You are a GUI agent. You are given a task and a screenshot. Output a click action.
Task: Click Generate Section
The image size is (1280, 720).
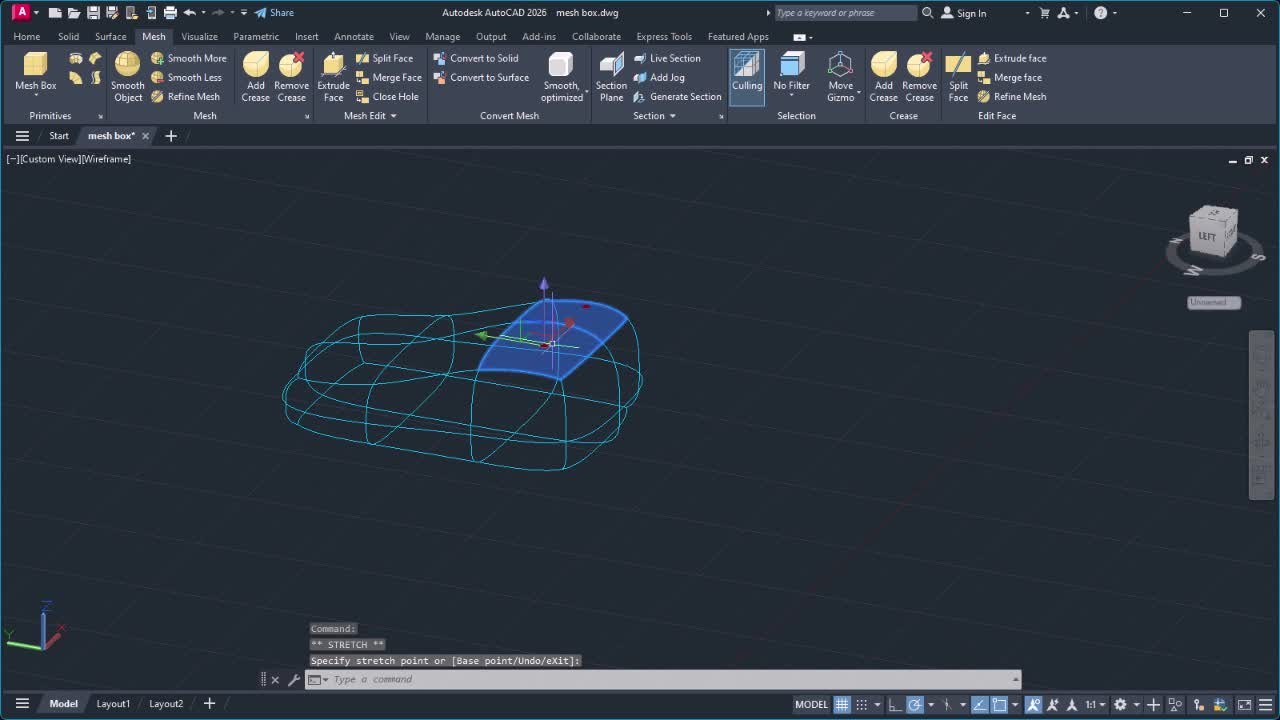click(x=677, y=97)
